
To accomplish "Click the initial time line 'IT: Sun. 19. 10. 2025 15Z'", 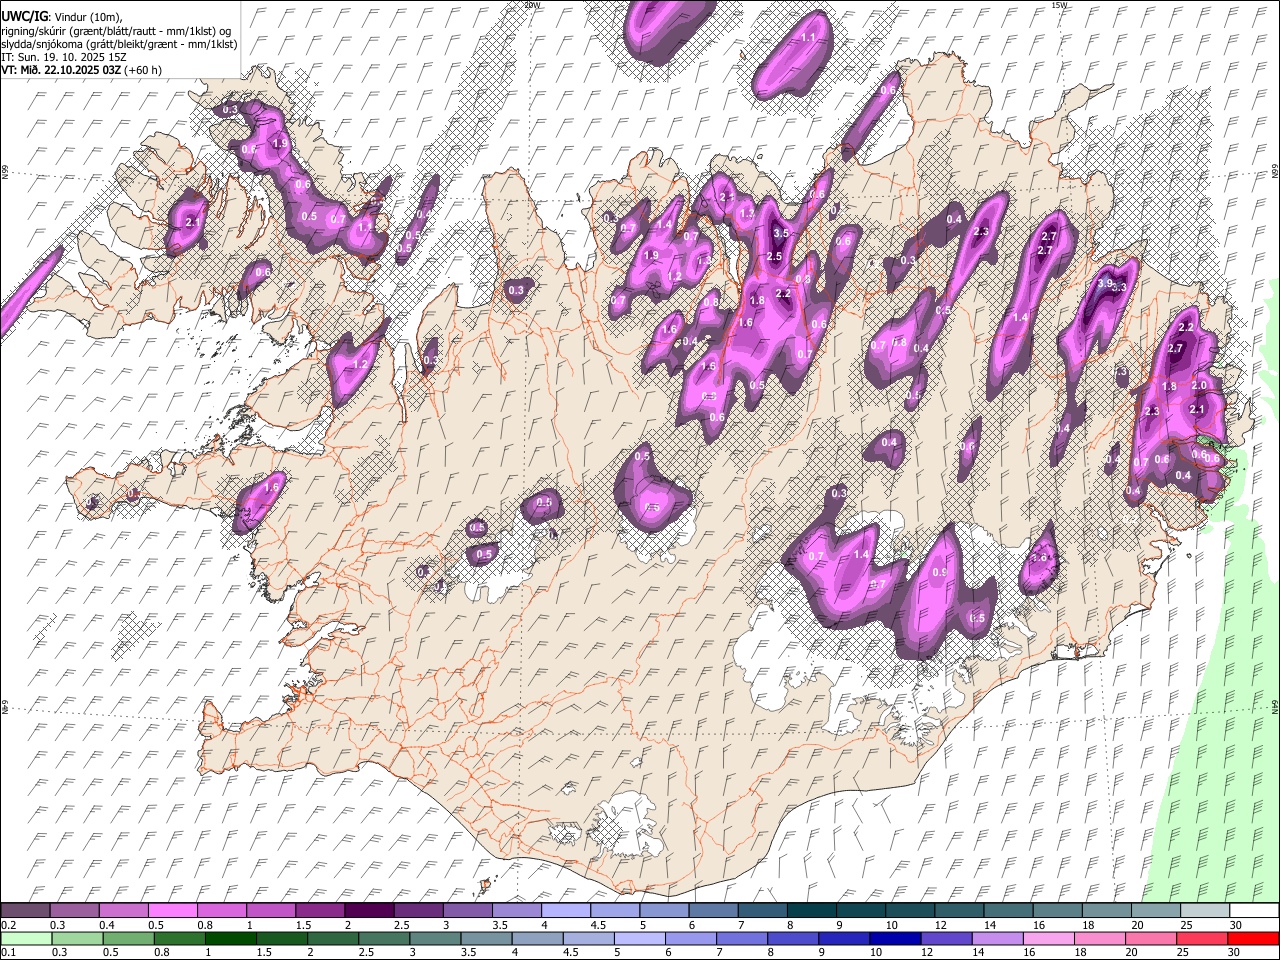I will 64,57.
